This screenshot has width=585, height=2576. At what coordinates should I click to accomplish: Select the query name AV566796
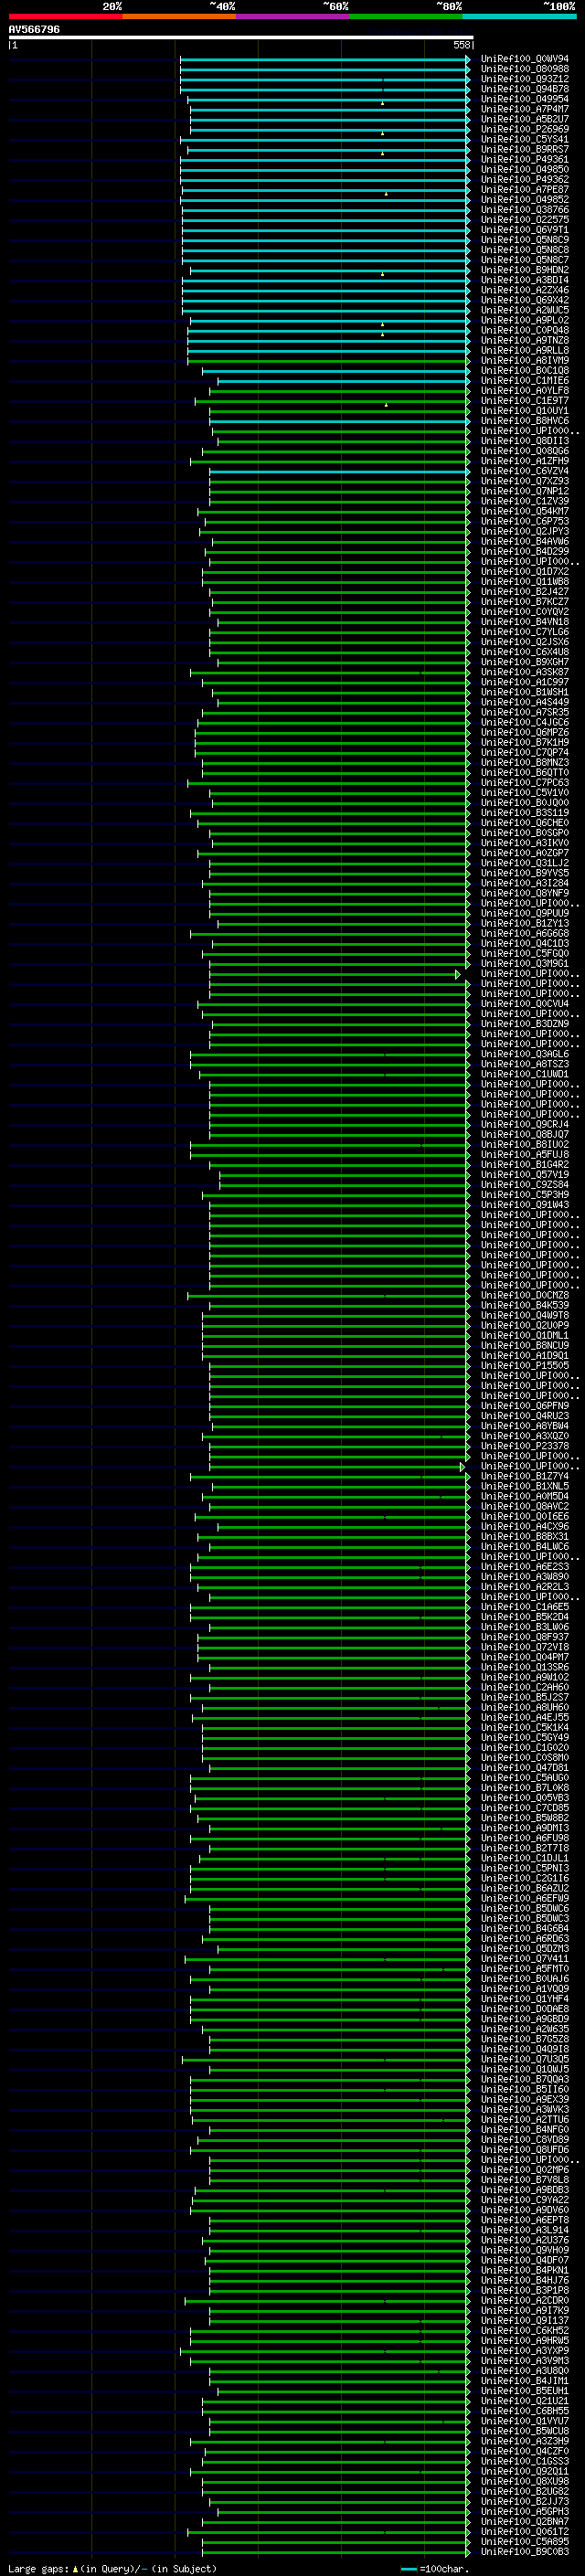tap(34, 30)
